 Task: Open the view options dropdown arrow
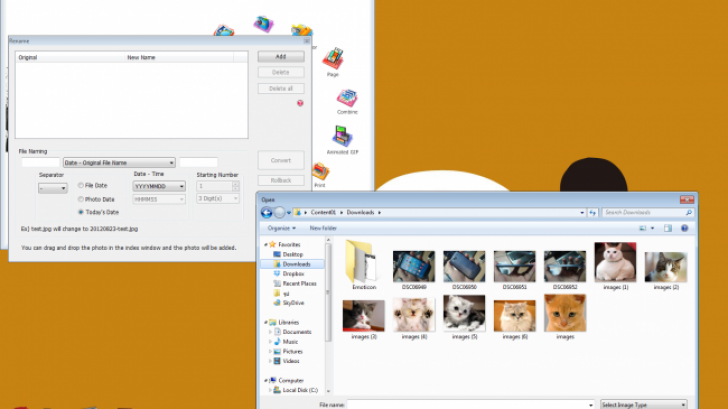652,228
